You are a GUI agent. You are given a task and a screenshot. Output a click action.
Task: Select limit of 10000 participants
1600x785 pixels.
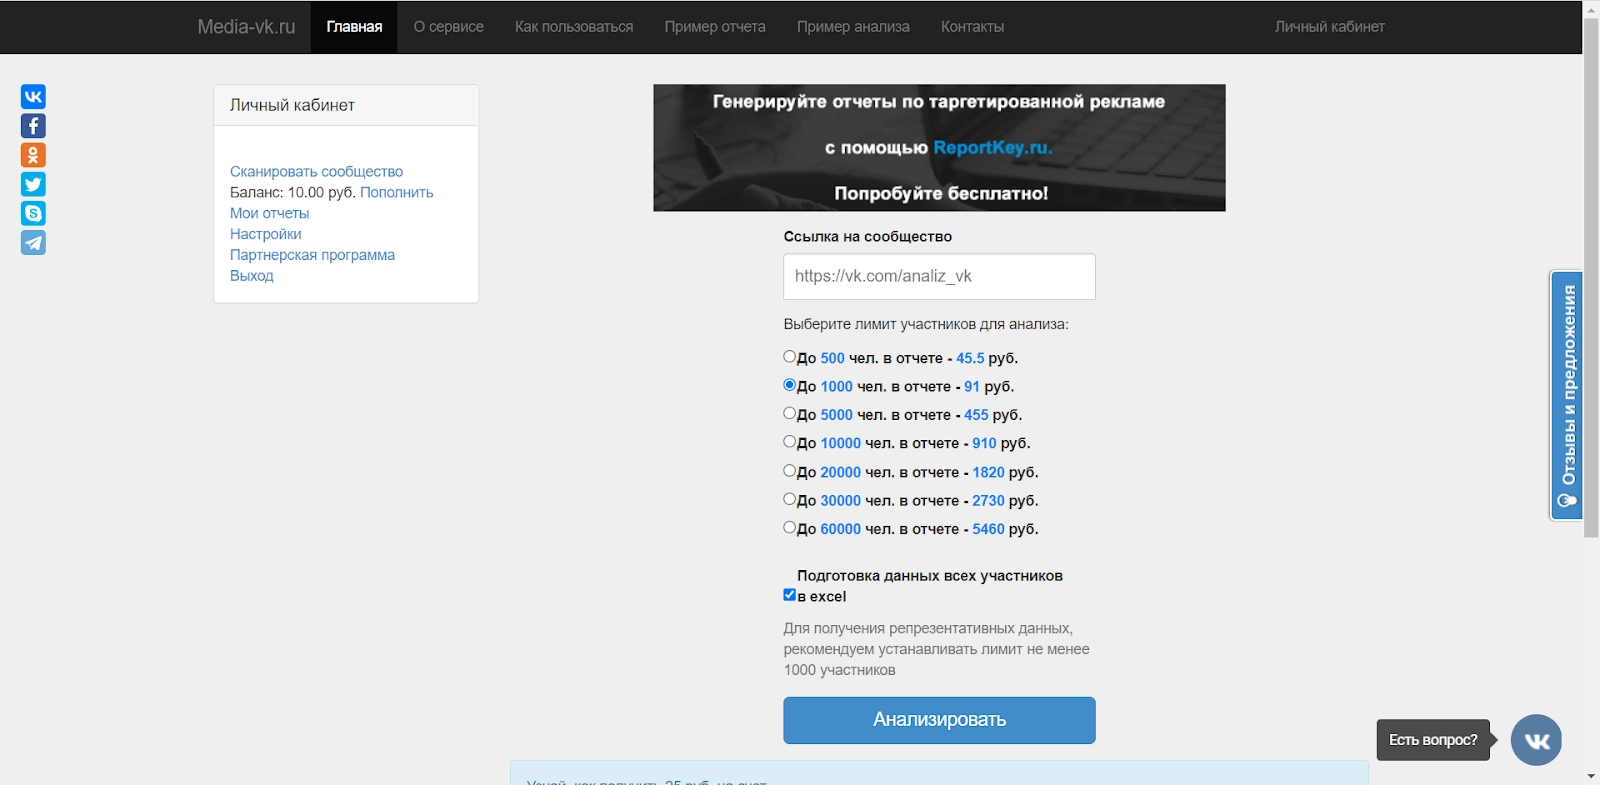[x=790, y=441]
